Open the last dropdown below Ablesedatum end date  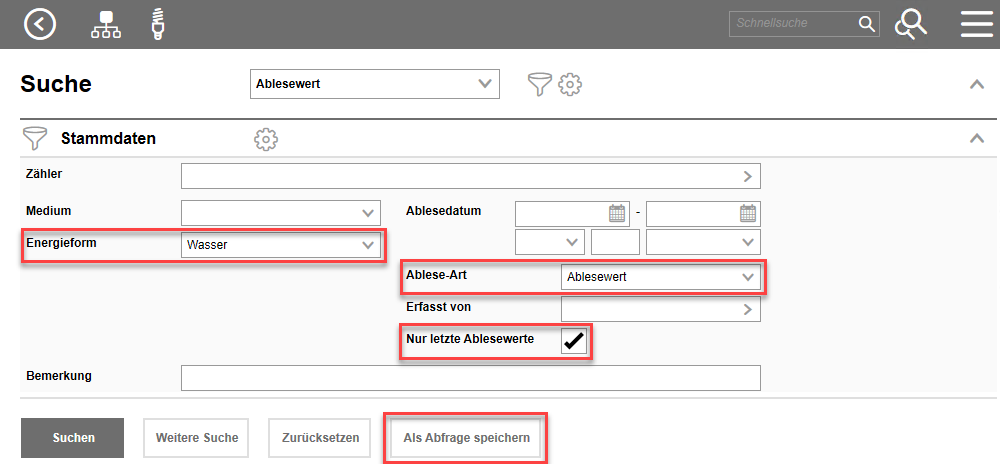703,242
